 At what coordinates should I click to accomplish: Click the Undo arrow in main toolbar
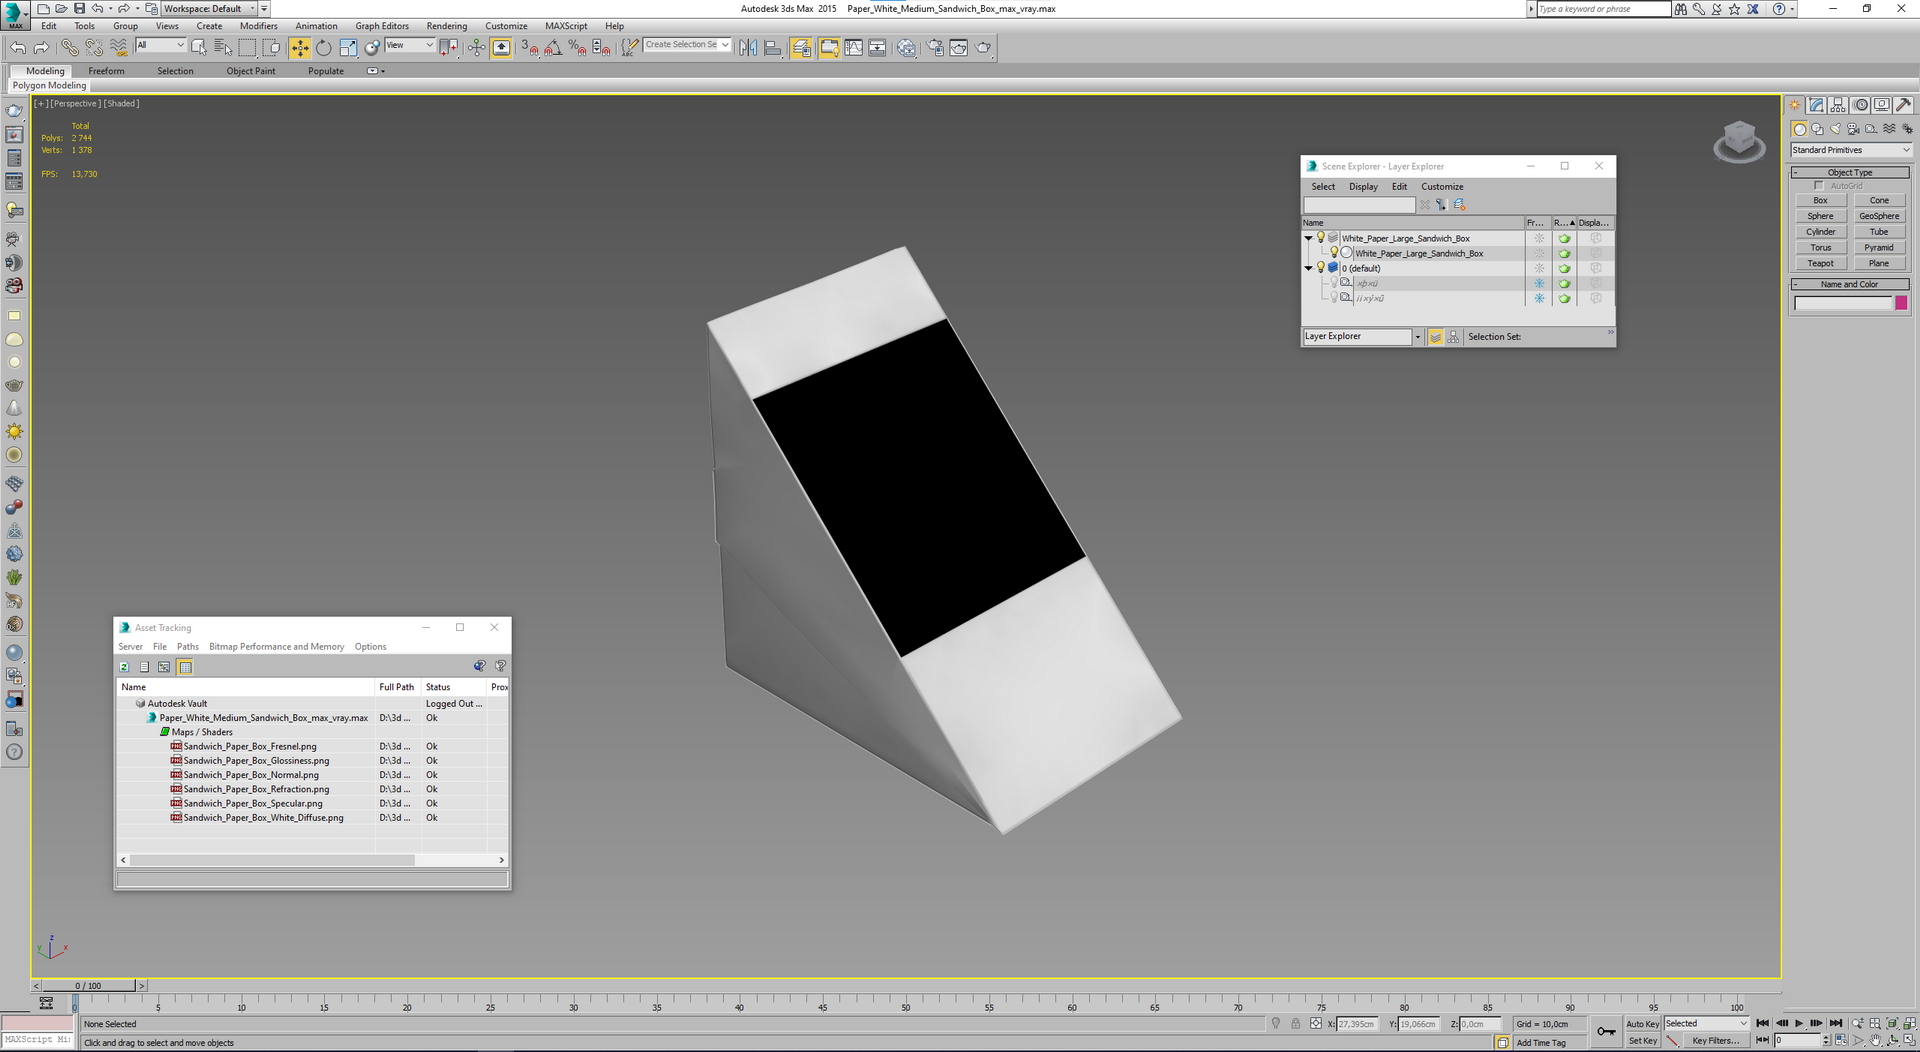18,48
